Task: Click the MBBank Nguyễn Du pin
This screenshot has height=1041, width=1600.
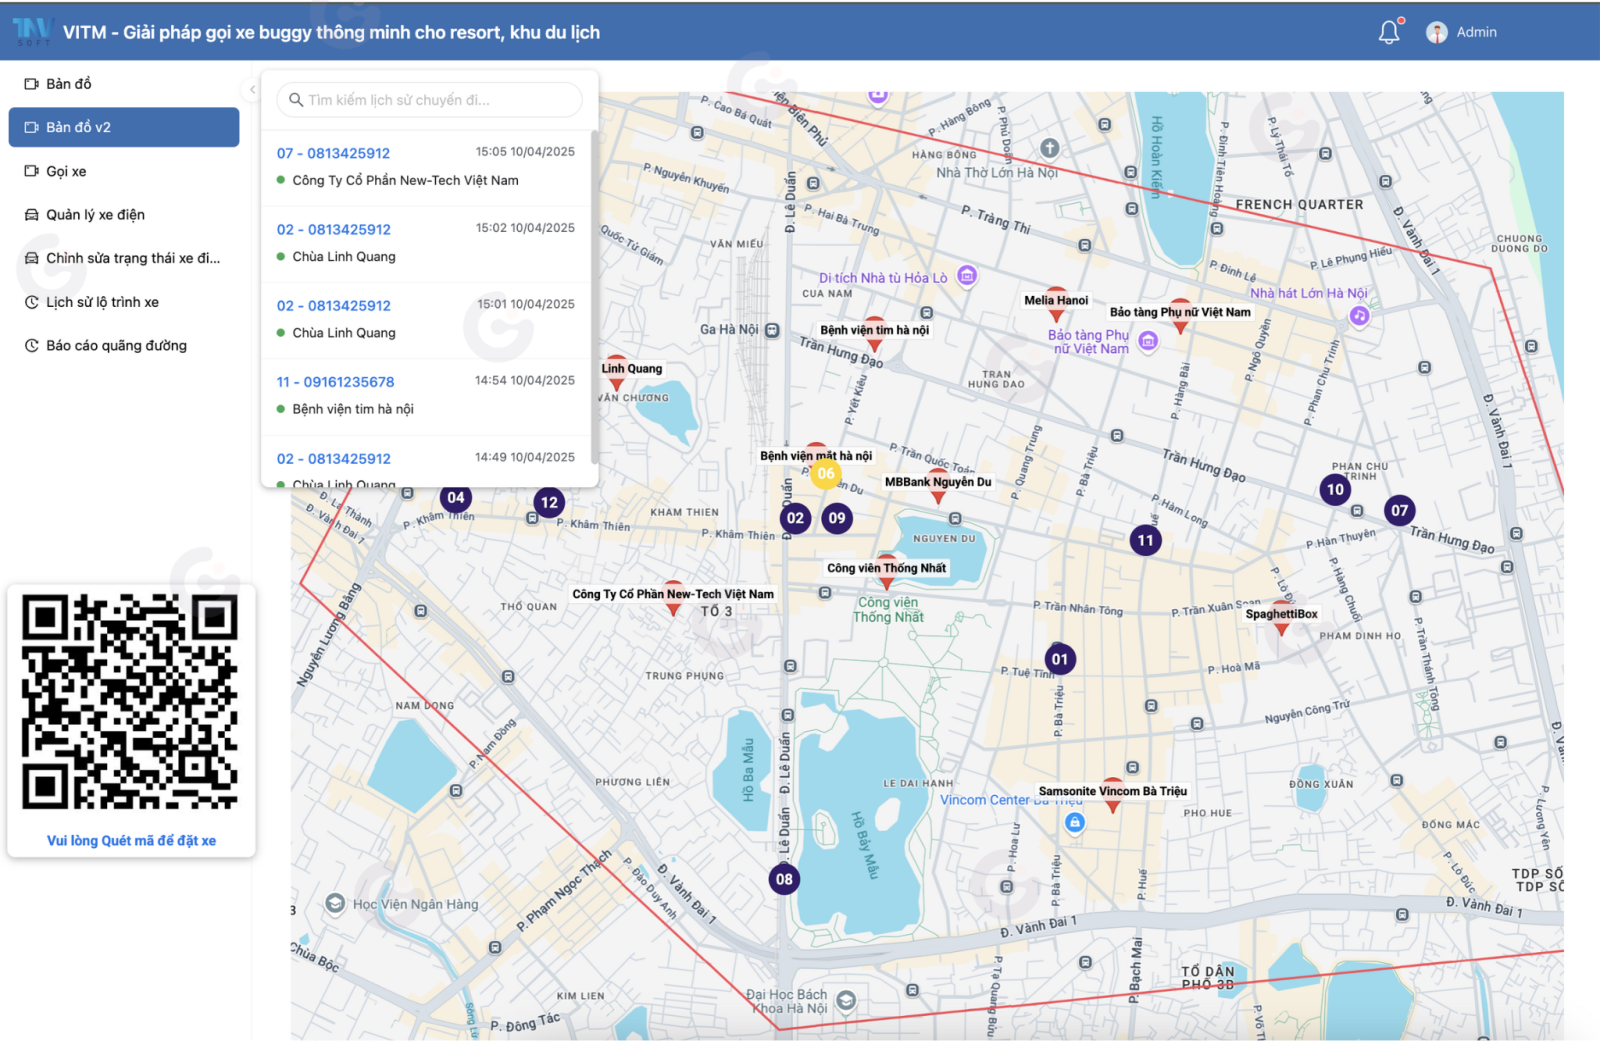Action: pyautogui.click(x=938, y=486)
